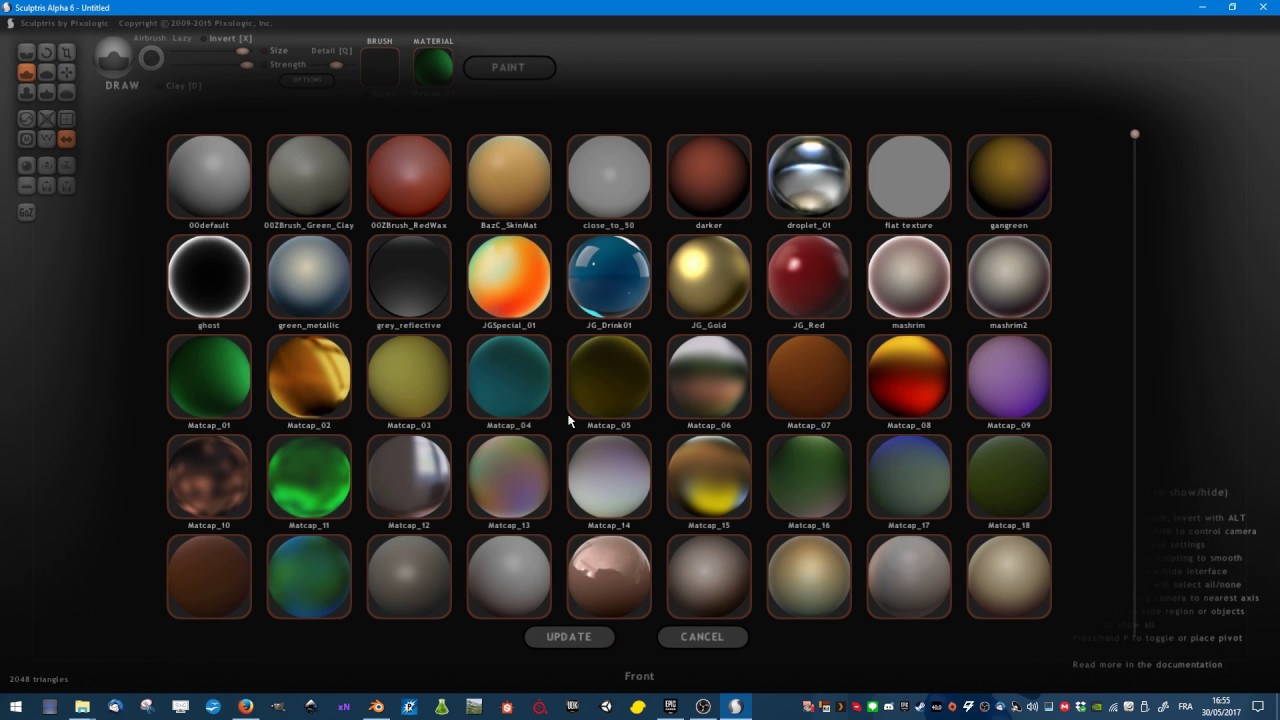
Task: Choose the JG_Gold material
Action: [709, 277]
